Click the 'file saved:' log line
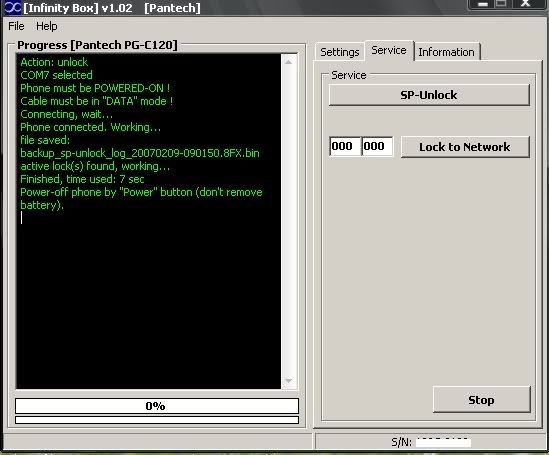 (45, 140)
